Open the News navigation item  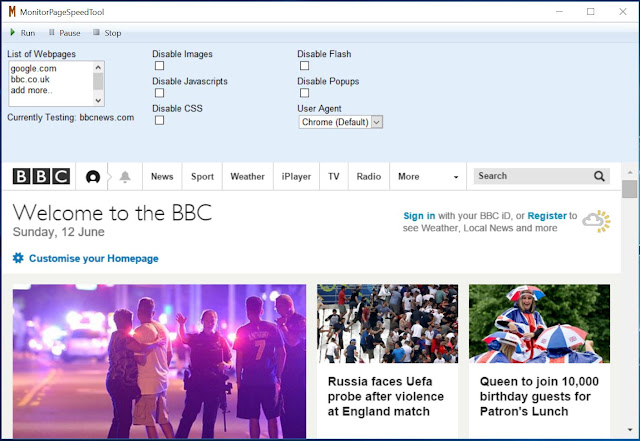pyautogui.click(x=162, y=176)
